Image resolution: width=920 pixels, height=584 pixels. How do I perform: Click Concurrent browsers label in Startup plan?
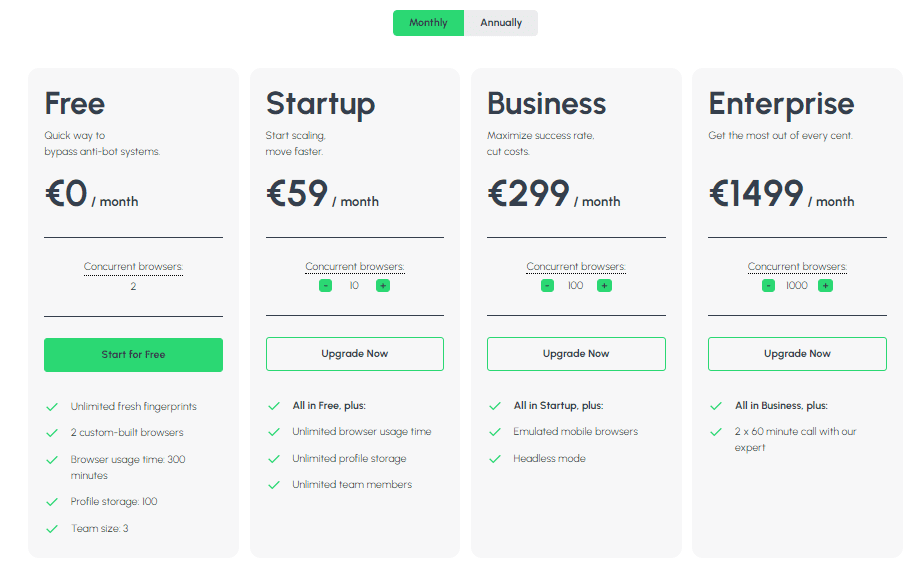[x=355, y=267]
